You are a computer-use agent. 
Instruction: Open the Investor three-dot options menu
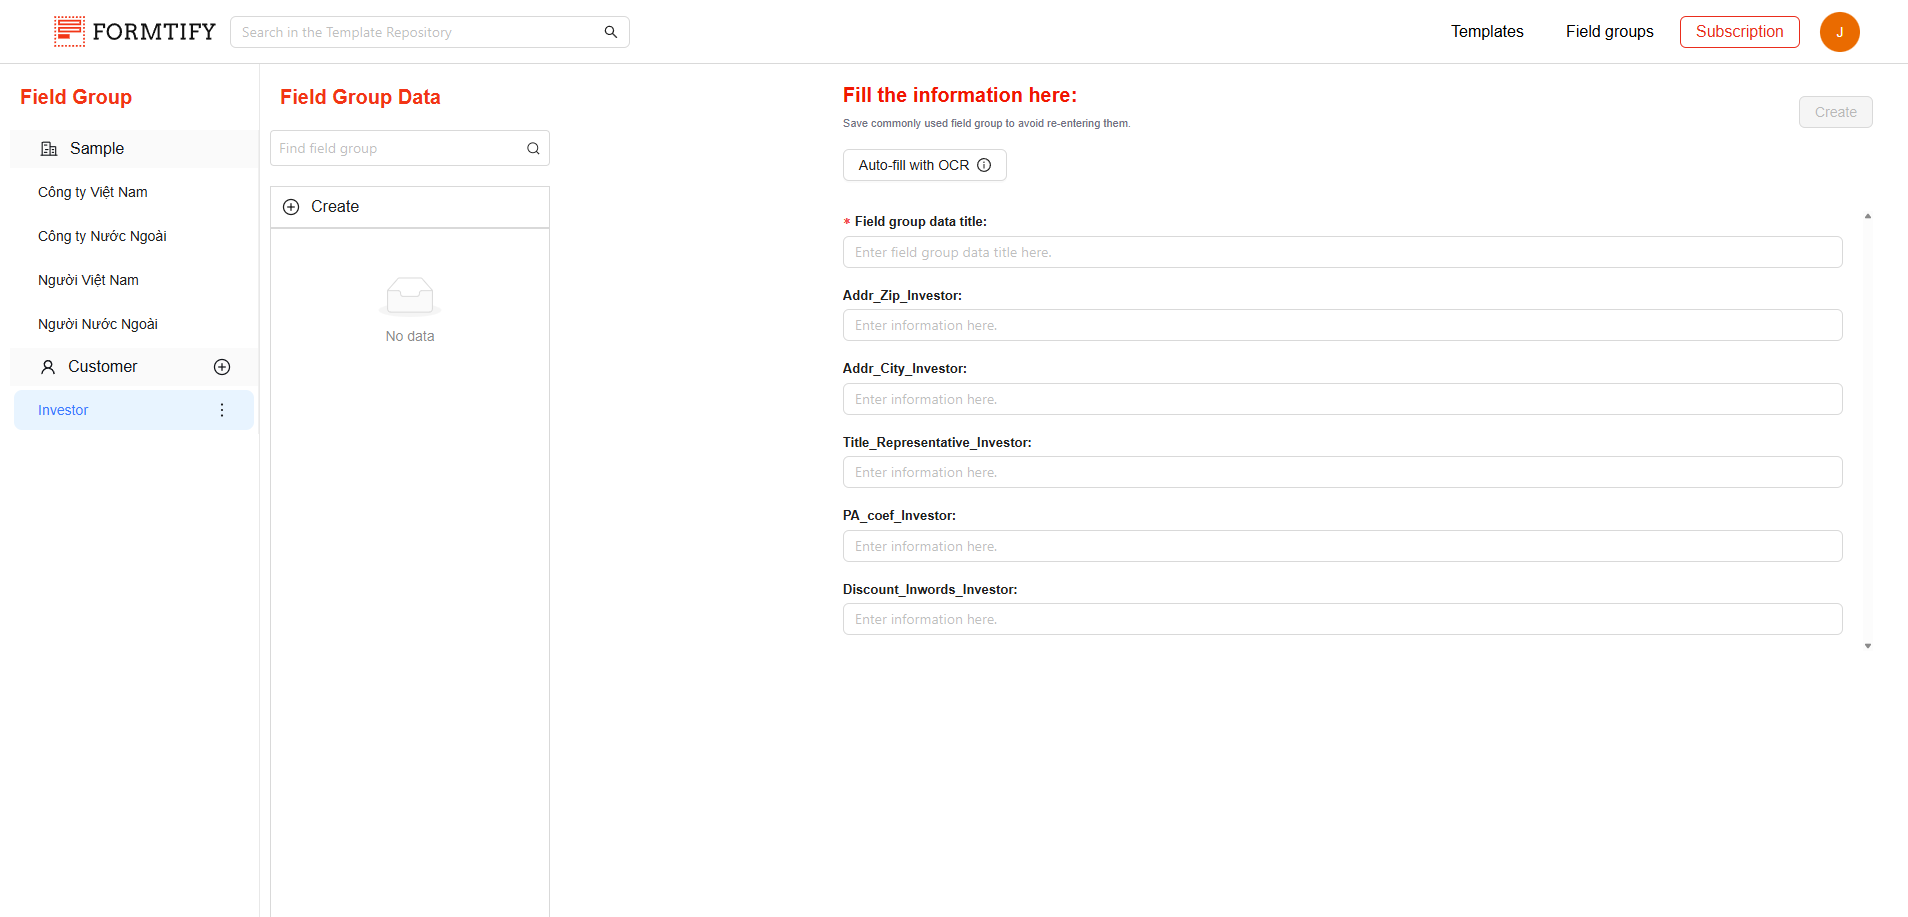[x=222, y=410]
